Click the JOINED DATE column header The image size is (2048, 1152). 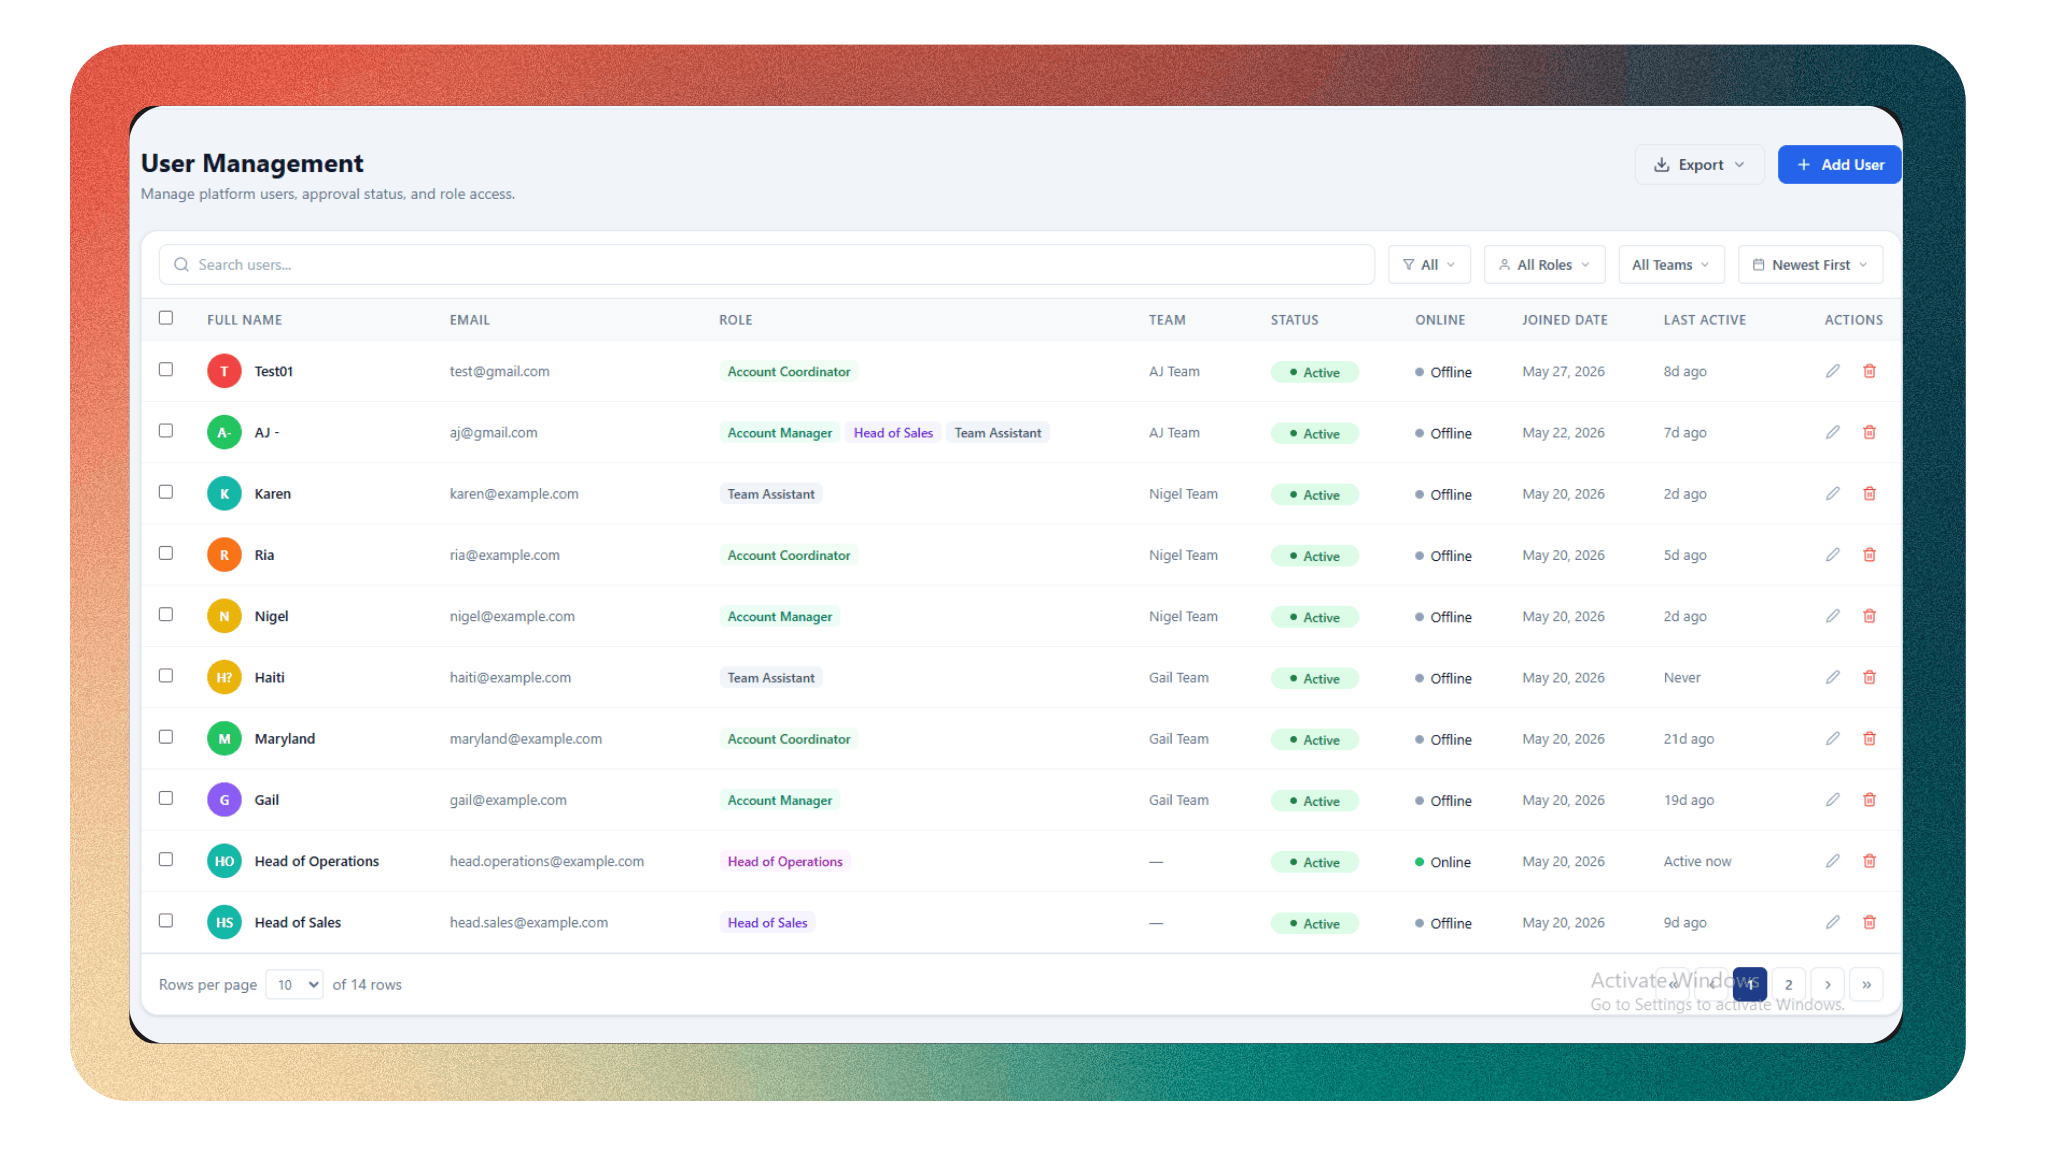coord(1565,320)
